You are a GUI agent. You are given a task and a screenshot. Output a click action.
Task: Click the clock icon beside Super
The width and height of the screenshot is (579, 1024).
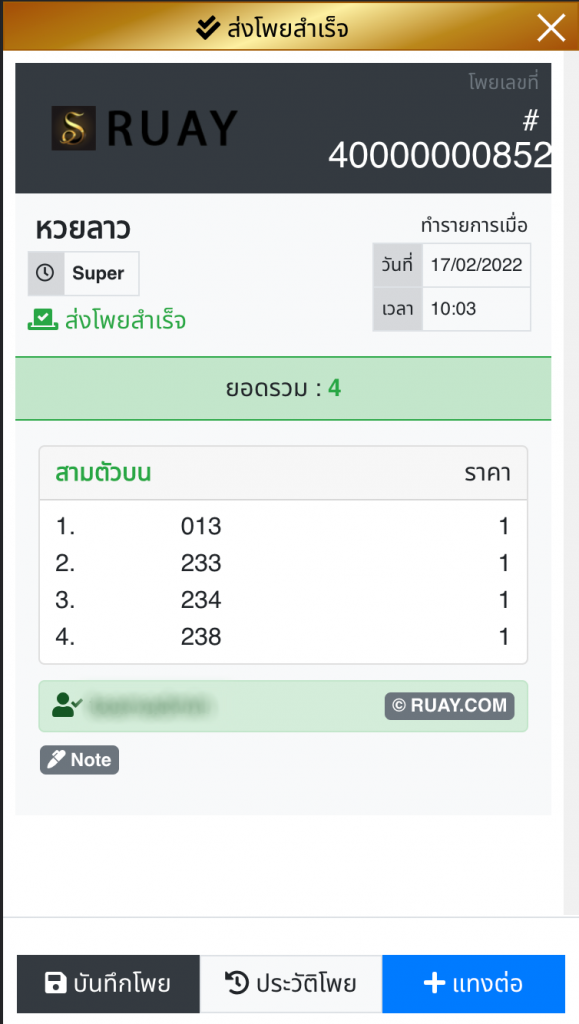45,273
